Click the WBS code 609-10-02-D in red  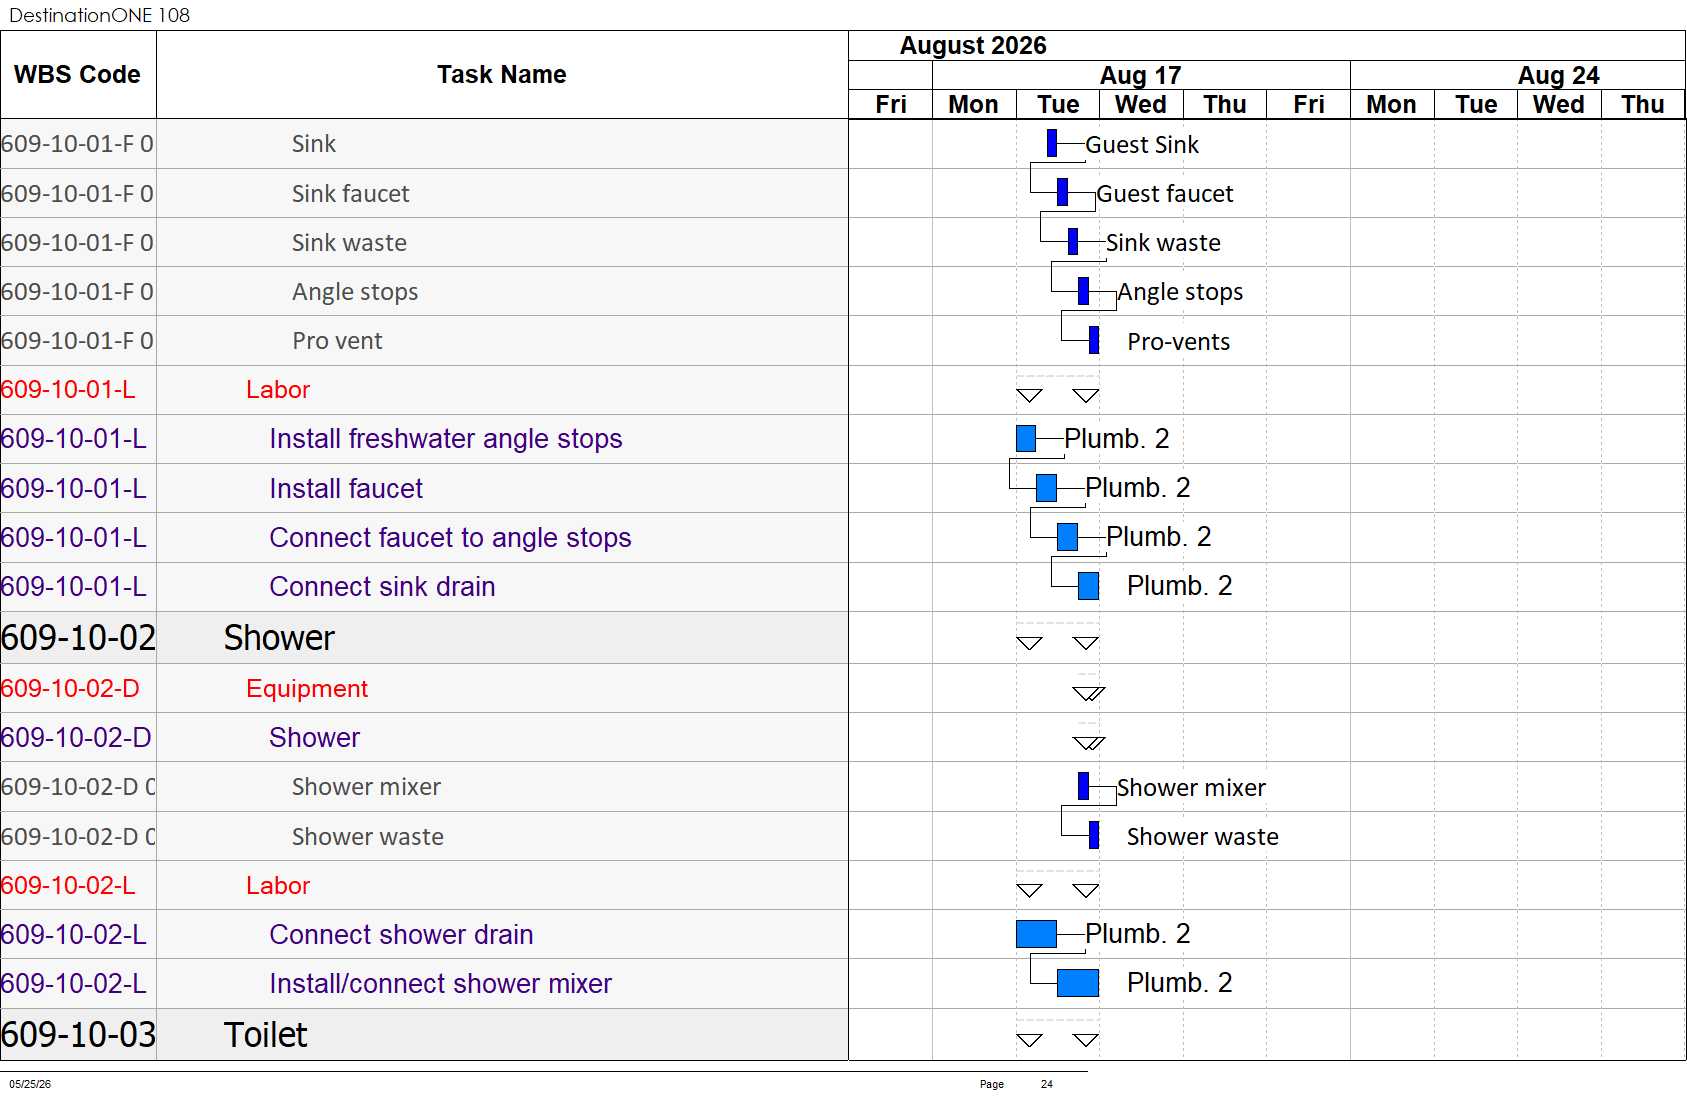click(x=70, y=688)
